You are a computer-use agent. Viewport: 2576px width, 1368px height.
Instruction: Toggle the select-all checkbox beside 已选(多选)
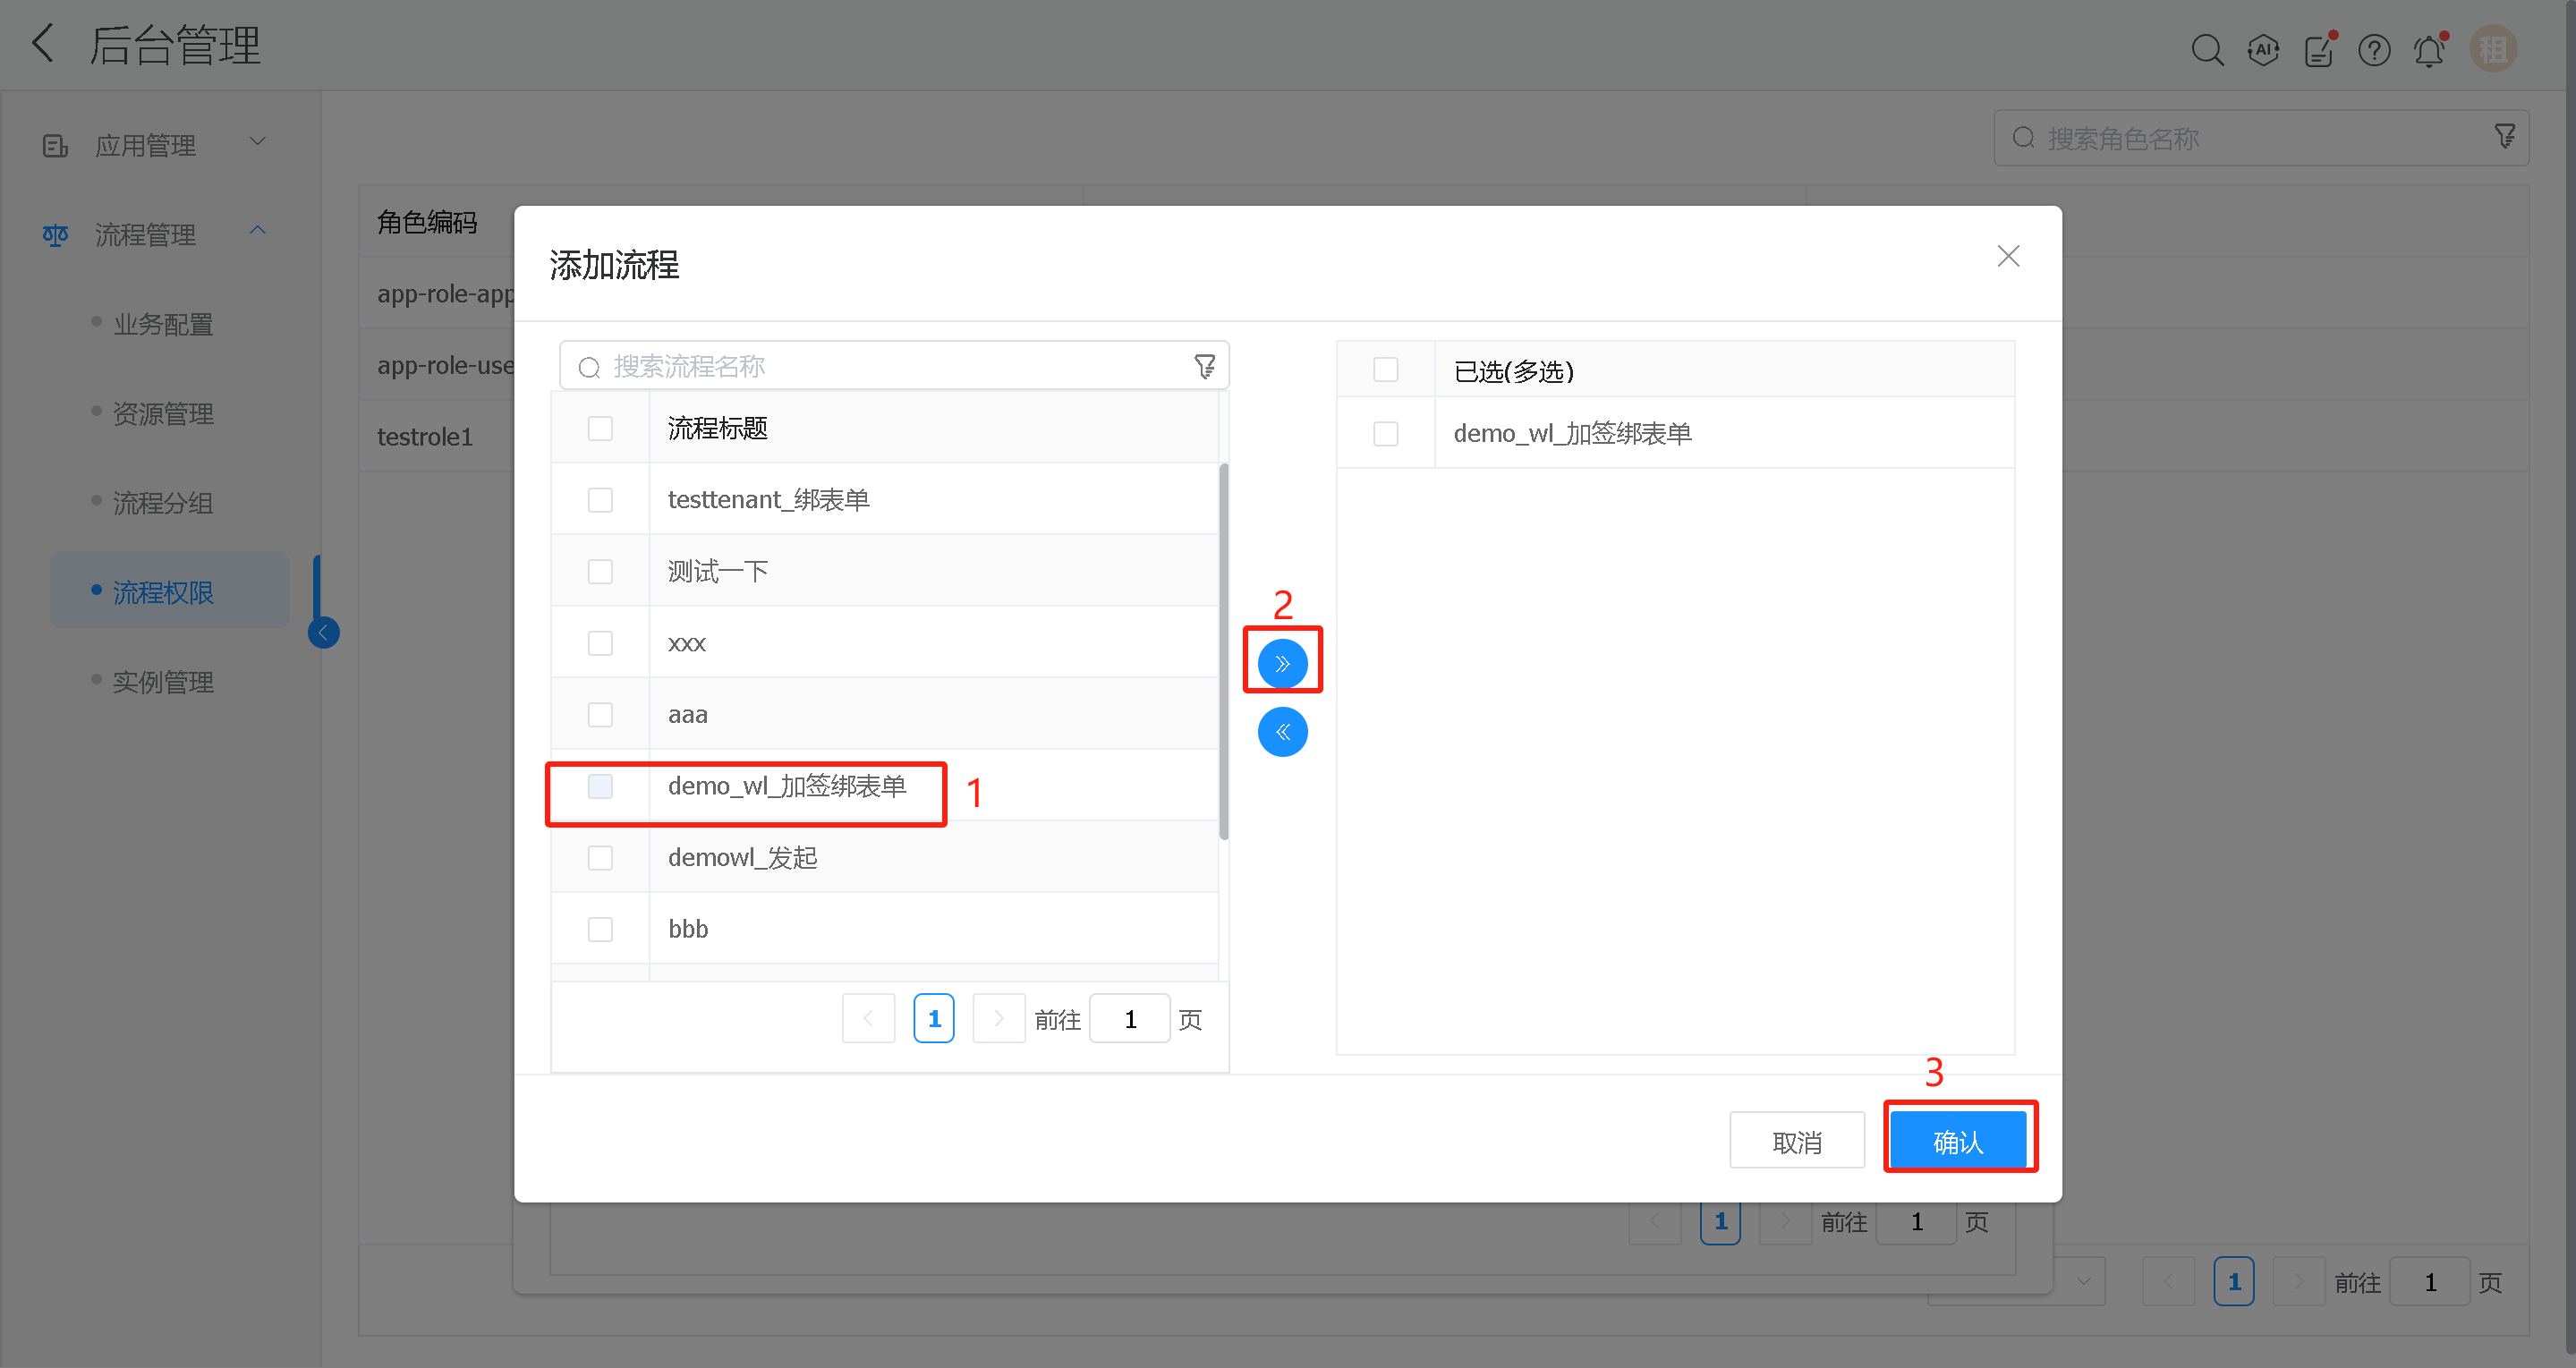1385,370
